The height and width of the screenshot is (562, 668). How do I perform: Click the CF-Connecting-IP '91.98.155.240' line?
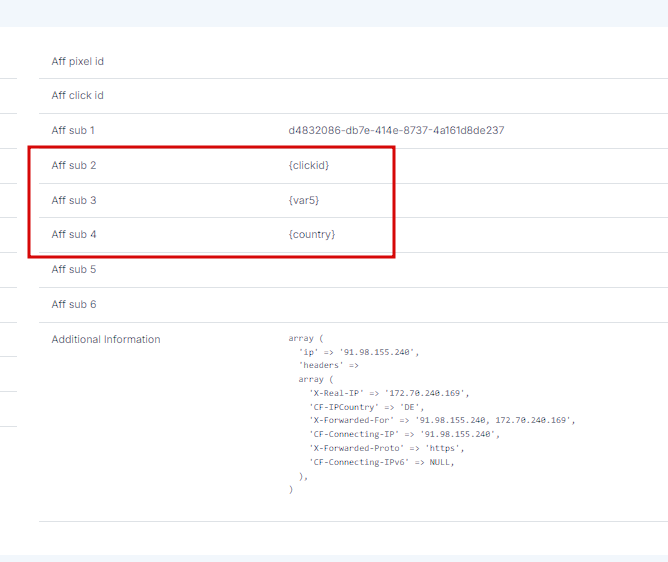pos(405,434)
